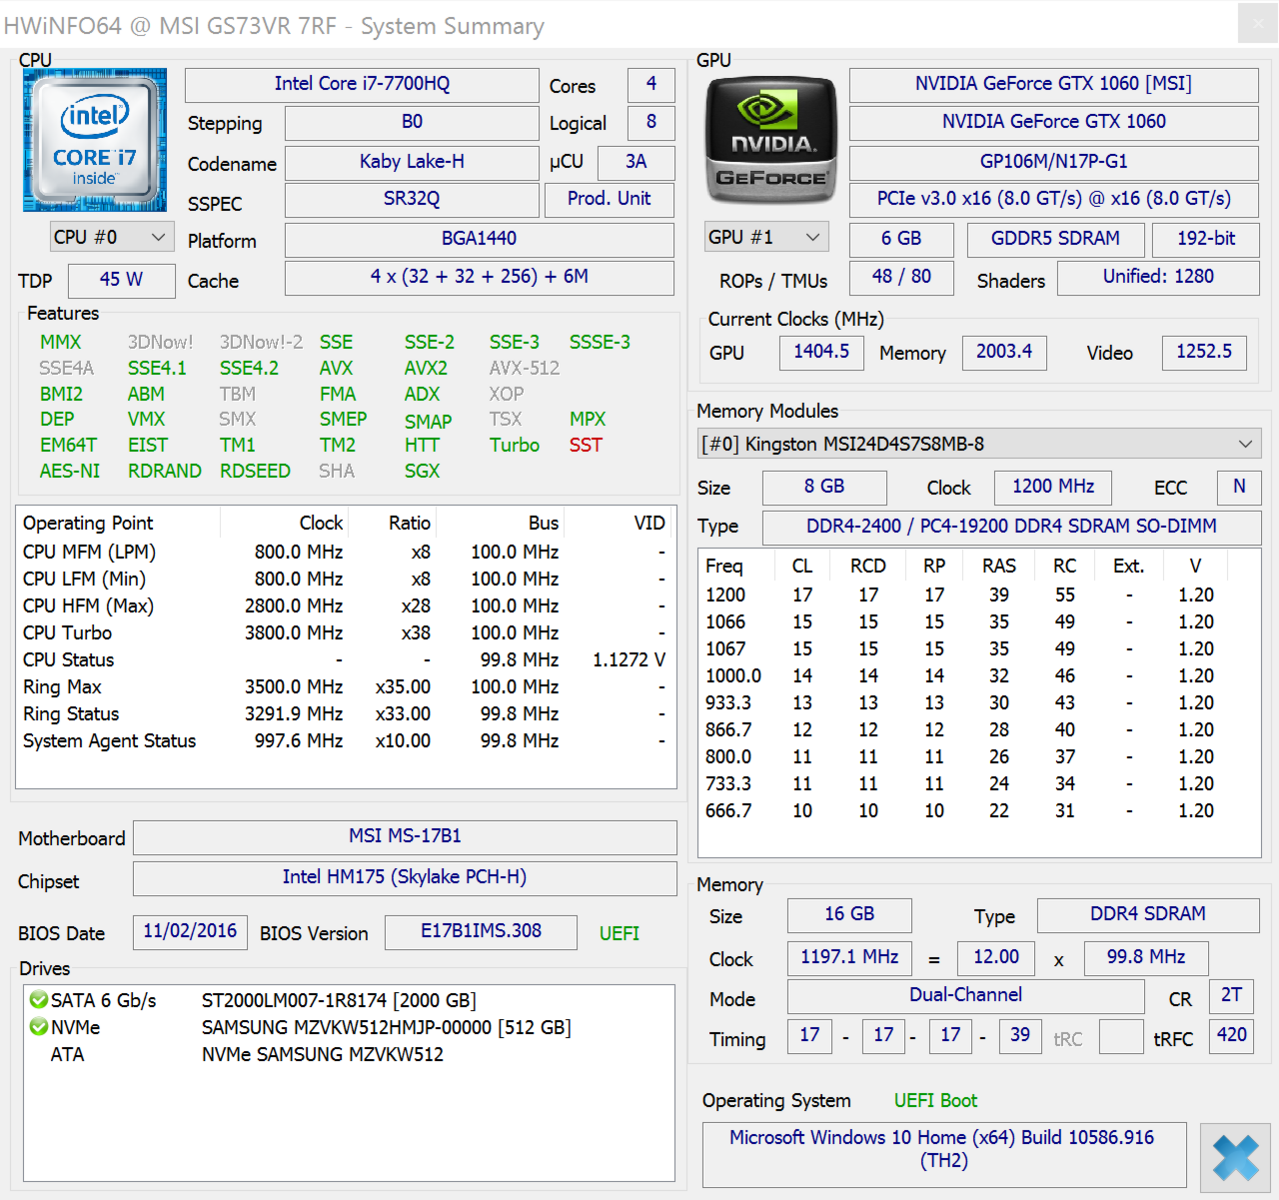Click the green UEFI label near BIOS version
This screenshot has width=1279, height=1200.
[x=619, y=933]
